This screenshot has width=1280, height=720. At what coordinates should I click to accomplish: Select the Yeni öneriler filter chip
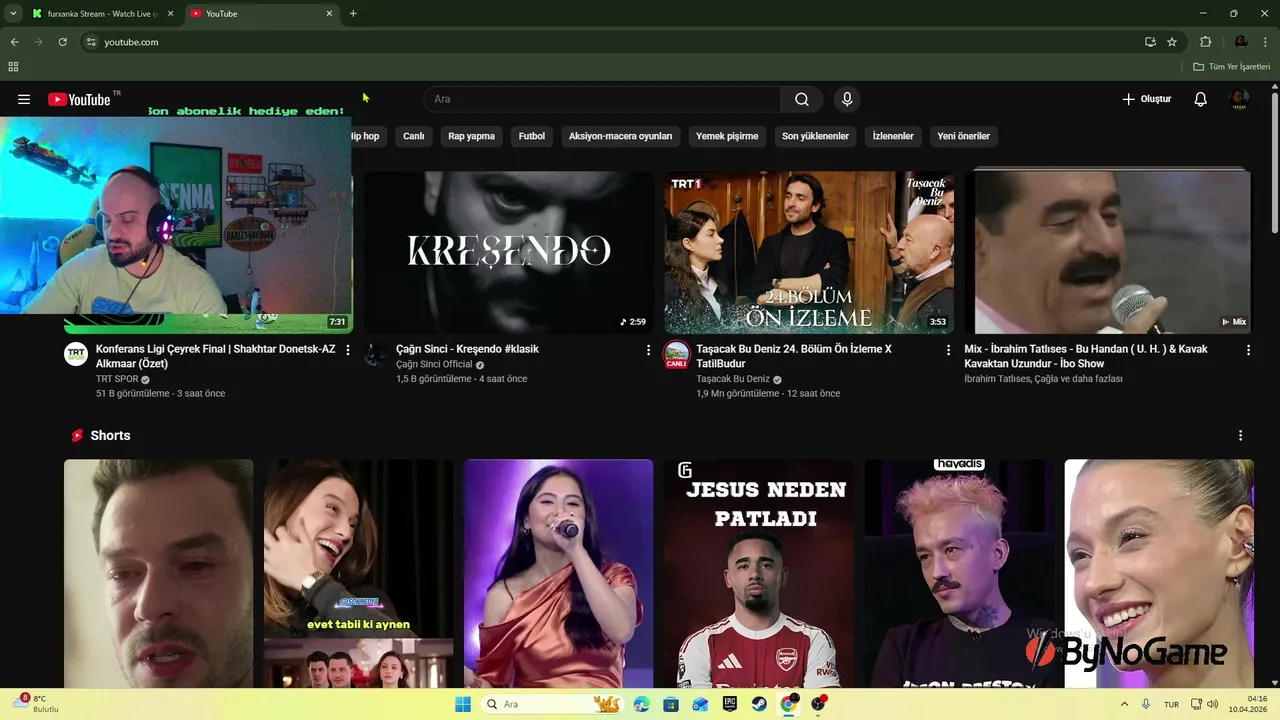pyautogui.click(x=963, y=136)
